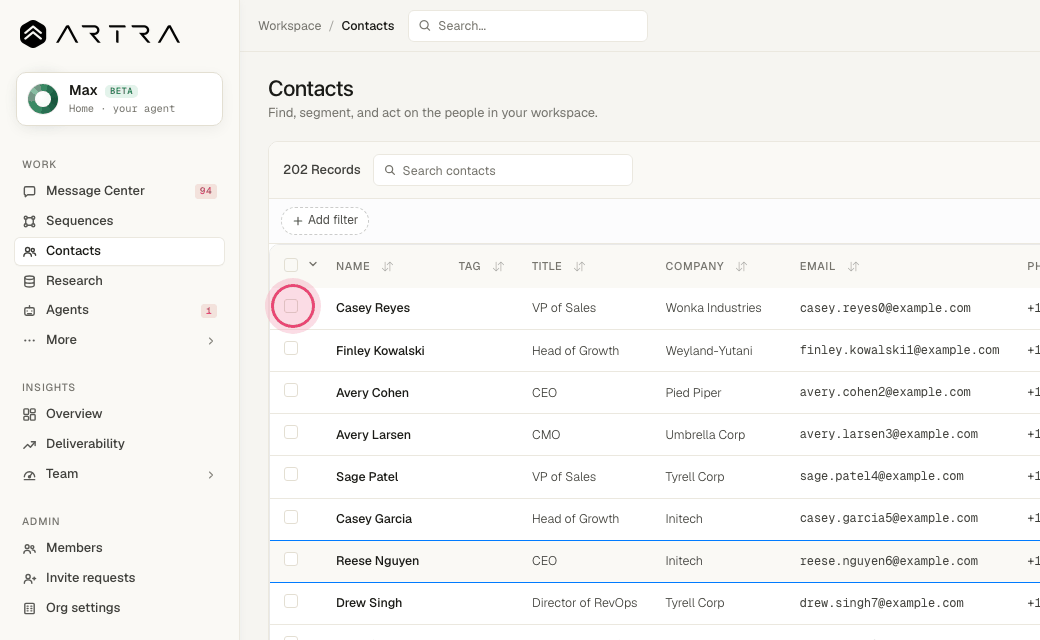Sort by Name column arrows
This screenshot has height=640, width=1040.
387,266
